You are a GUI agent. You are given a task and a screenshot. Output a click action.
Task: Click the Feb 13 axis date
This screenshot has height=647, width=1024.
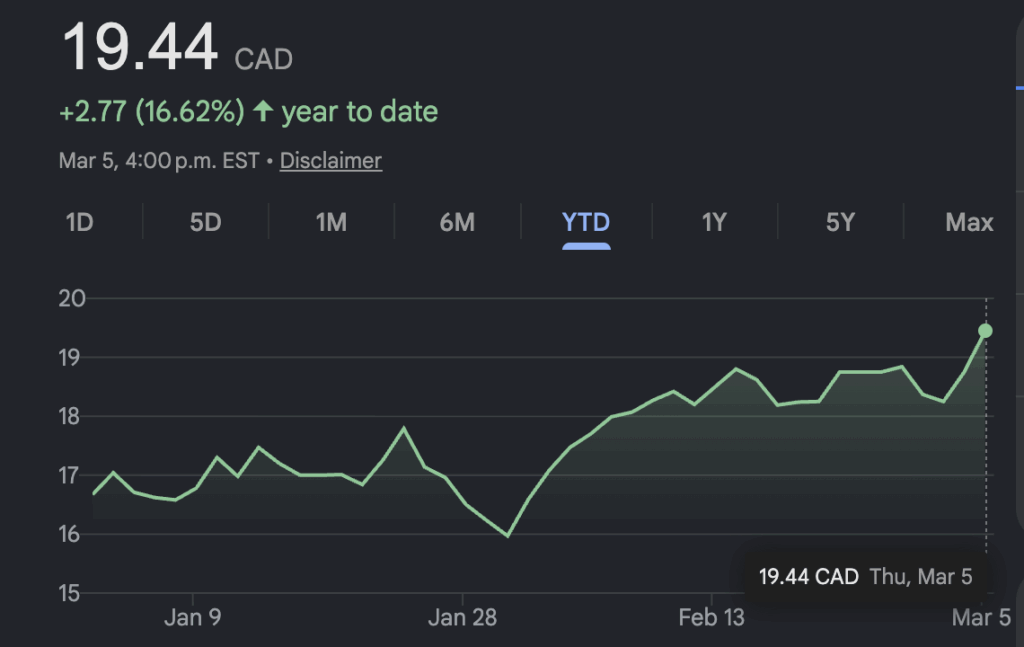[711, 617]
